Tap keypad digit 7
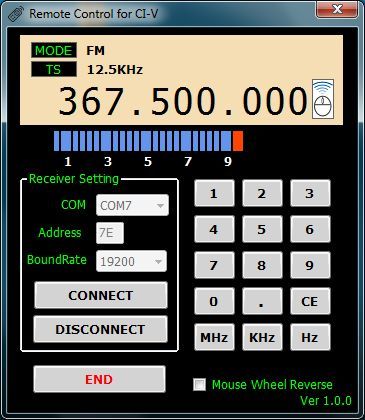 pos(214,265)
